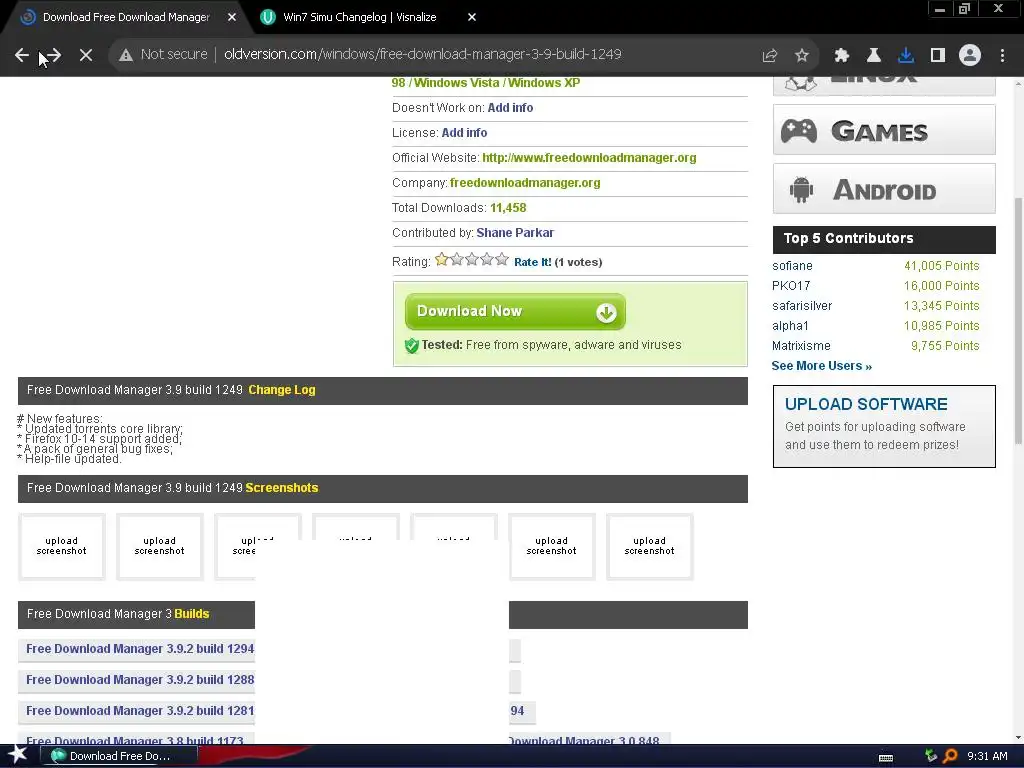Switch to Win7 Simu Changelog tab
This screenshot has width=1024, height=768.
360,17
